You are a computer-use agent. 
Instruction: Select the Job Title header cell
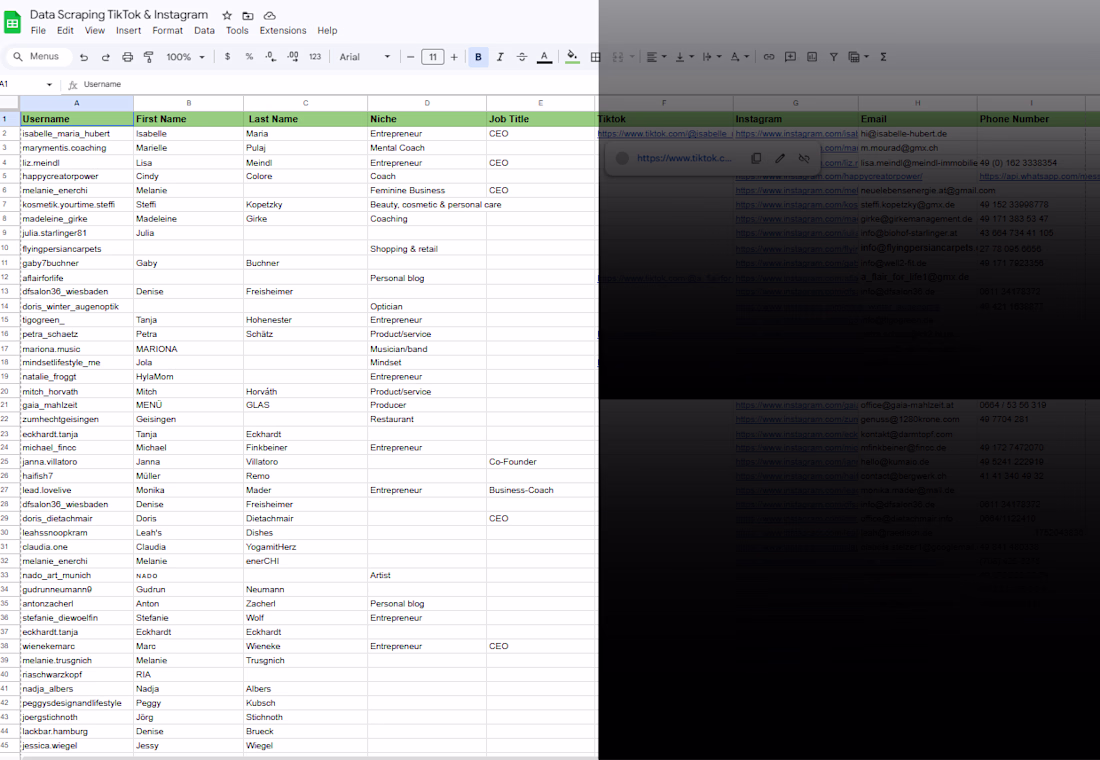[540, 119]
